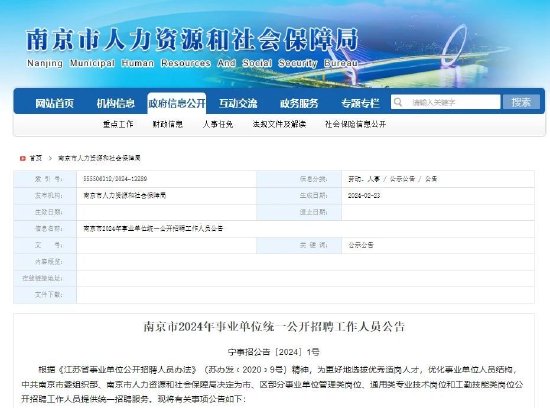Open the 机构信息 menu item
550x408 pixels.
pos(116,103)
